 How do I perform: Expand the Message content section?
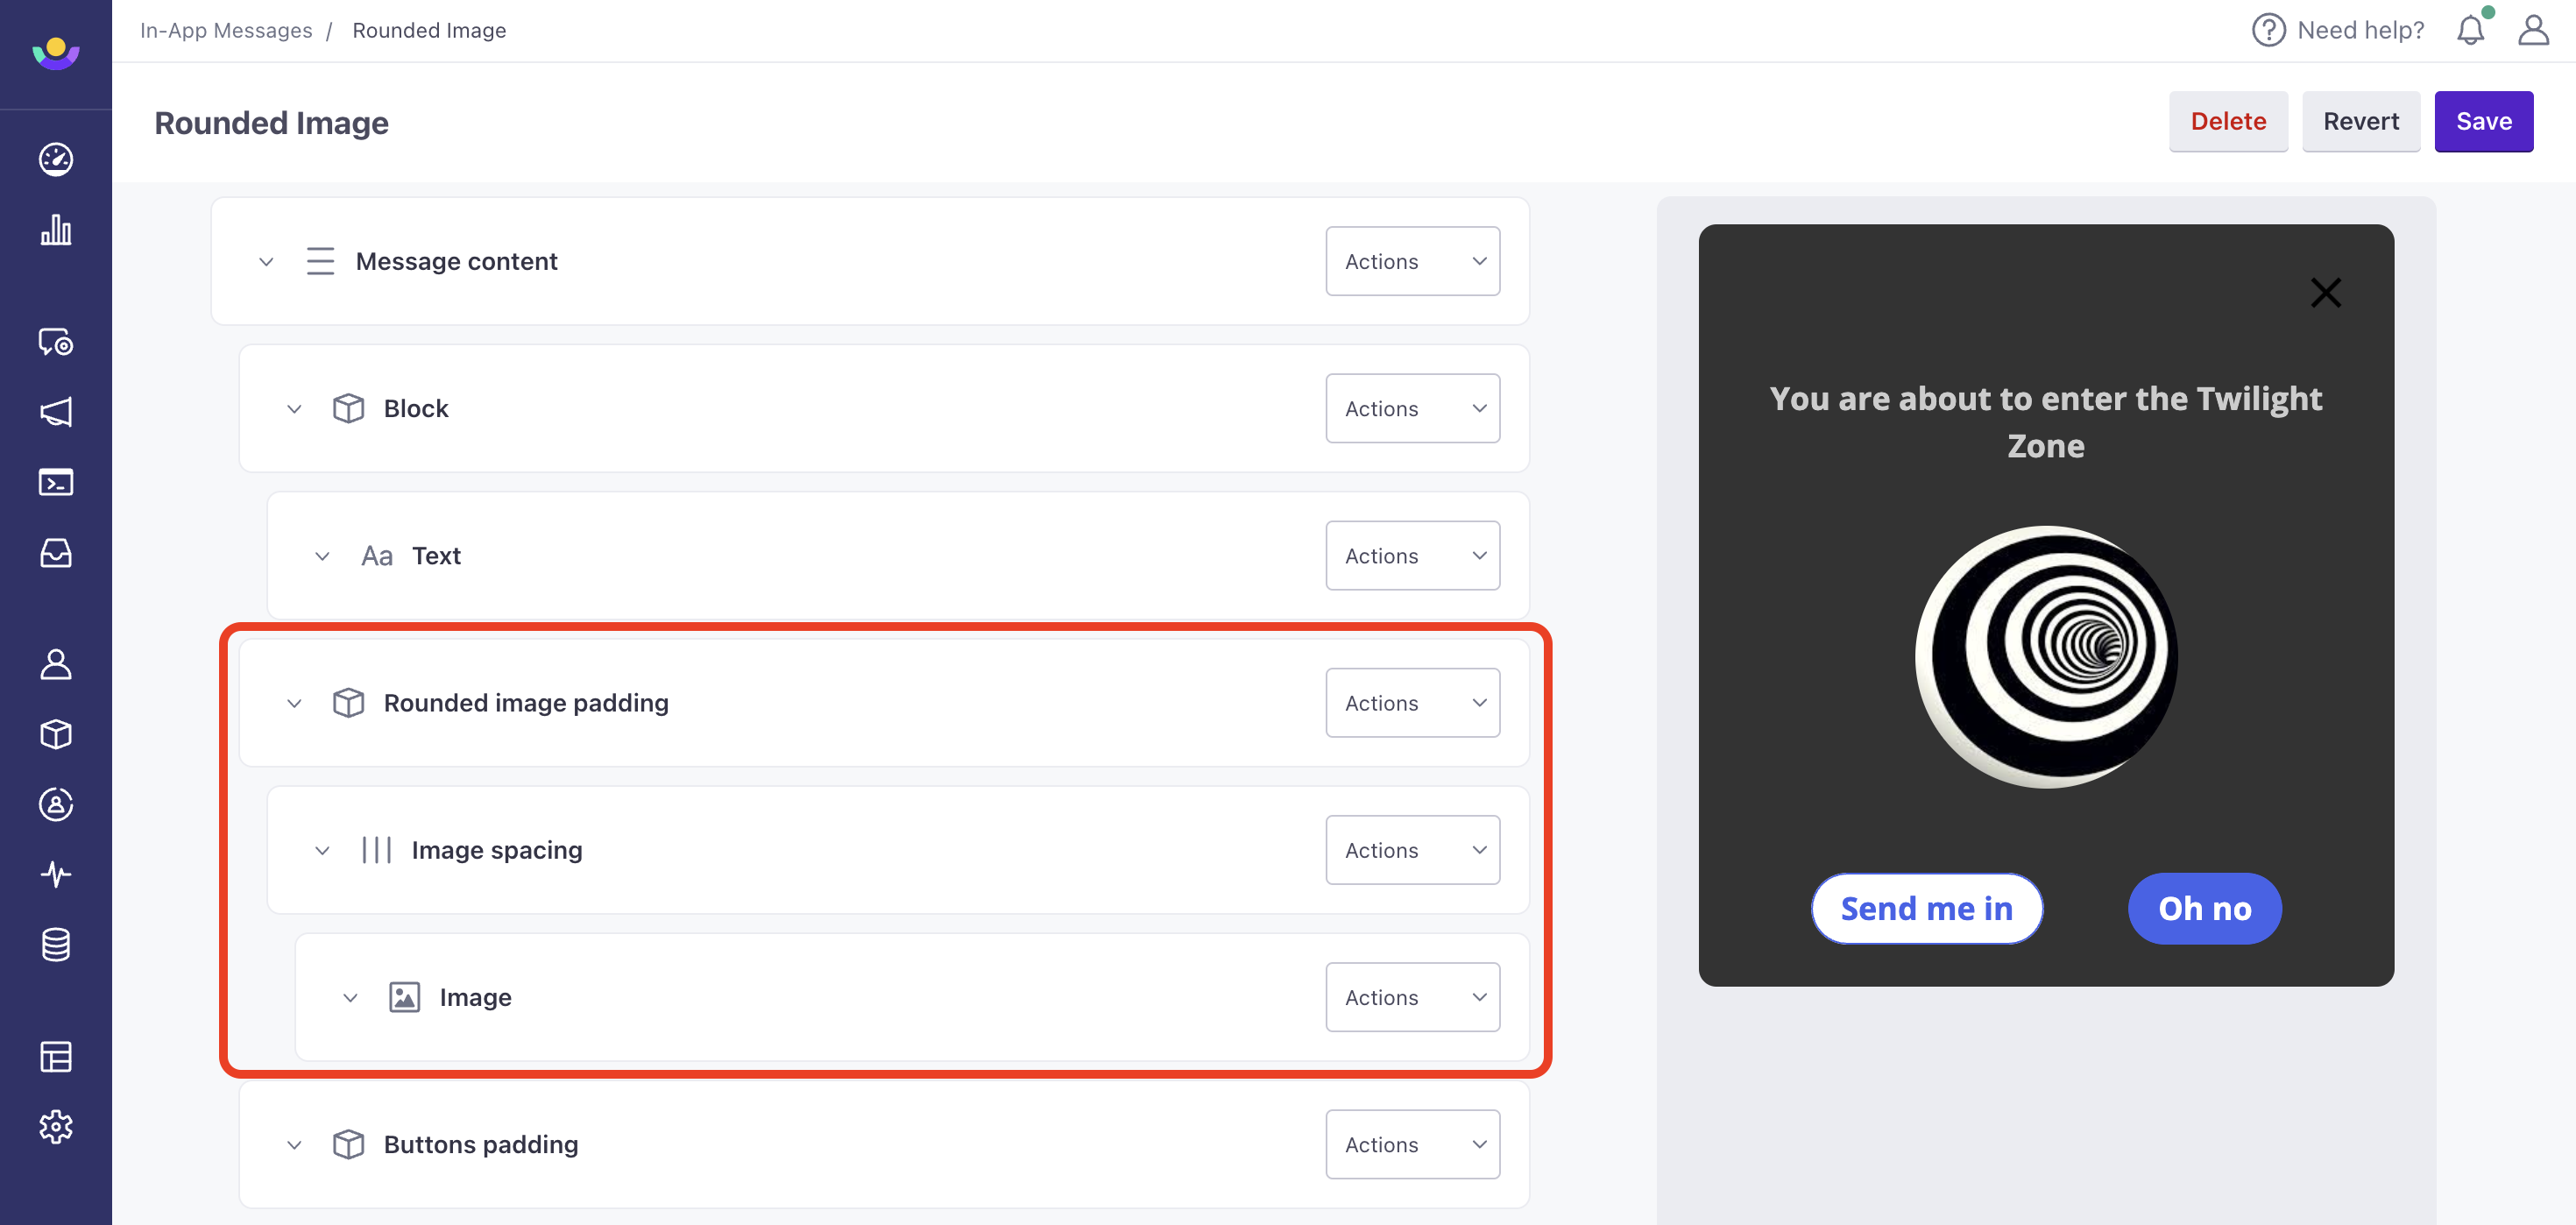click(x=266, y=261)
